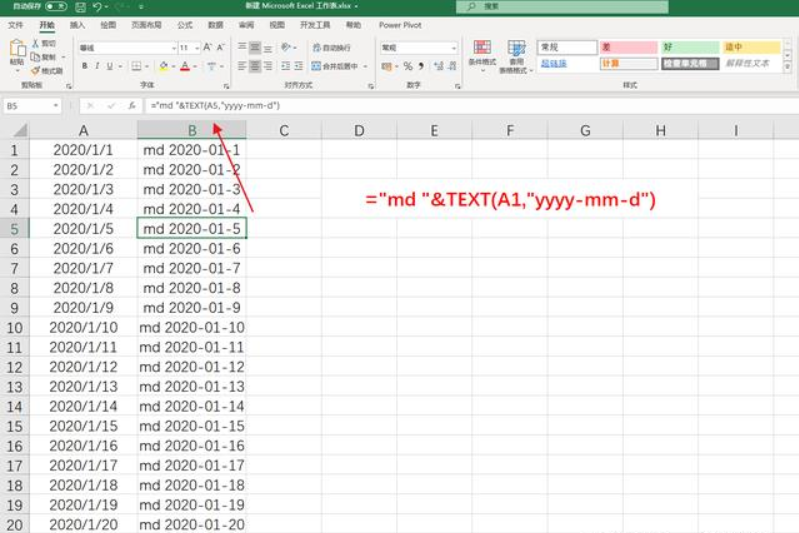Select the 好 (Good) cell style swatch
This screenshot has width=799, height=533.
coord(688,47)
